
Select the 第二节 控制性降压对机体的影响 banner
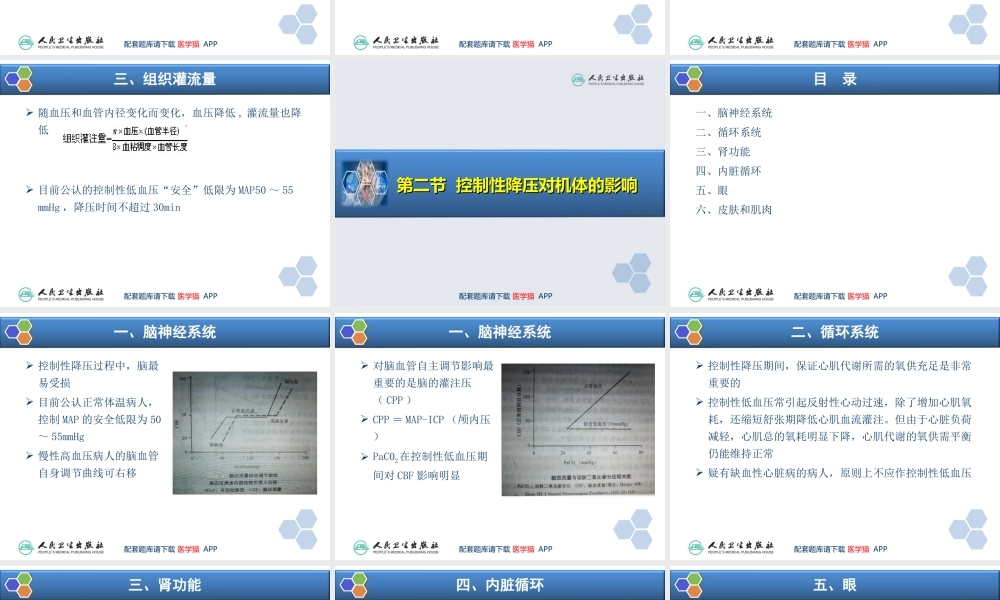coord(500,183)
